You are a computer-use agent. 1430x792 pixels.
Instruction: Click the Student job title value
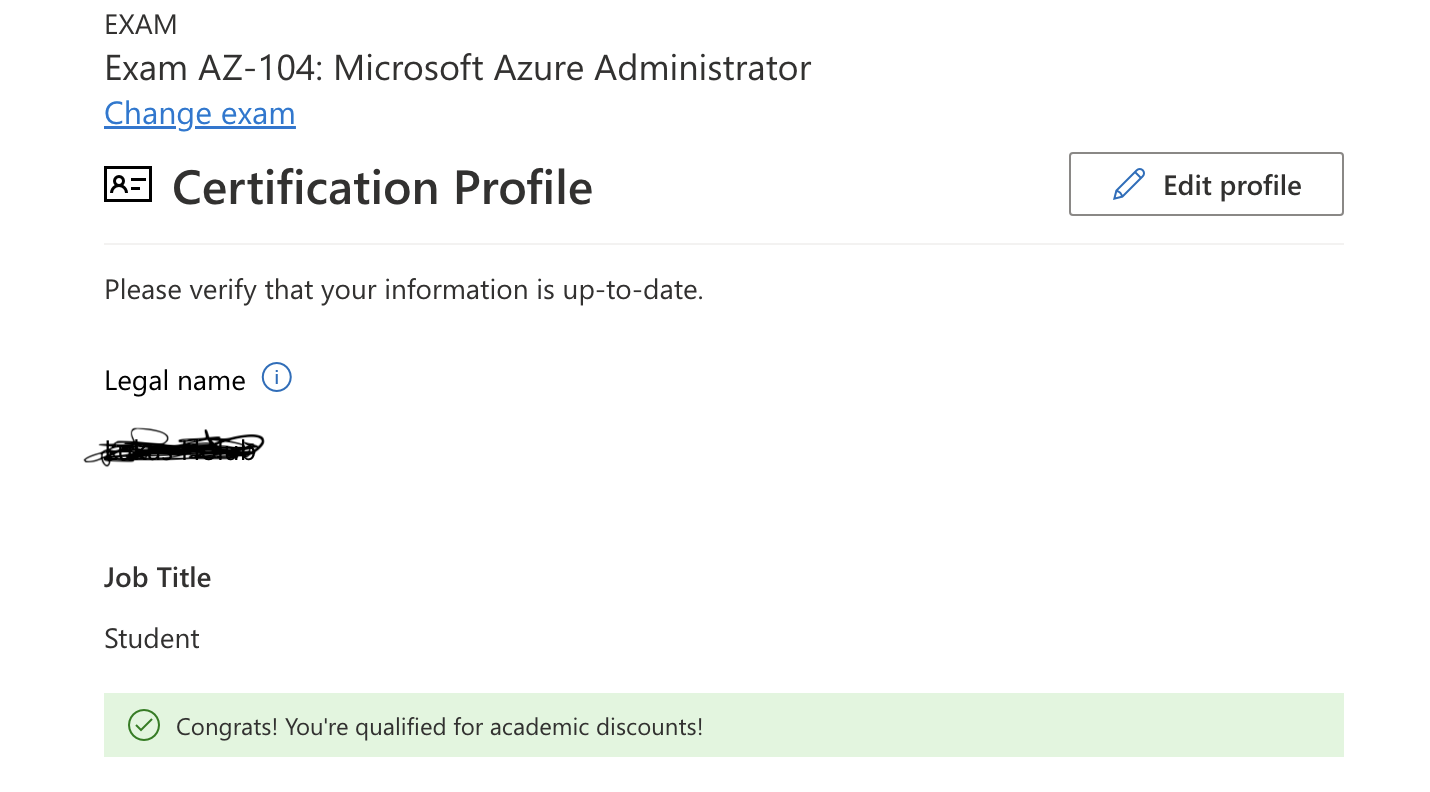[x=152, y=639]
